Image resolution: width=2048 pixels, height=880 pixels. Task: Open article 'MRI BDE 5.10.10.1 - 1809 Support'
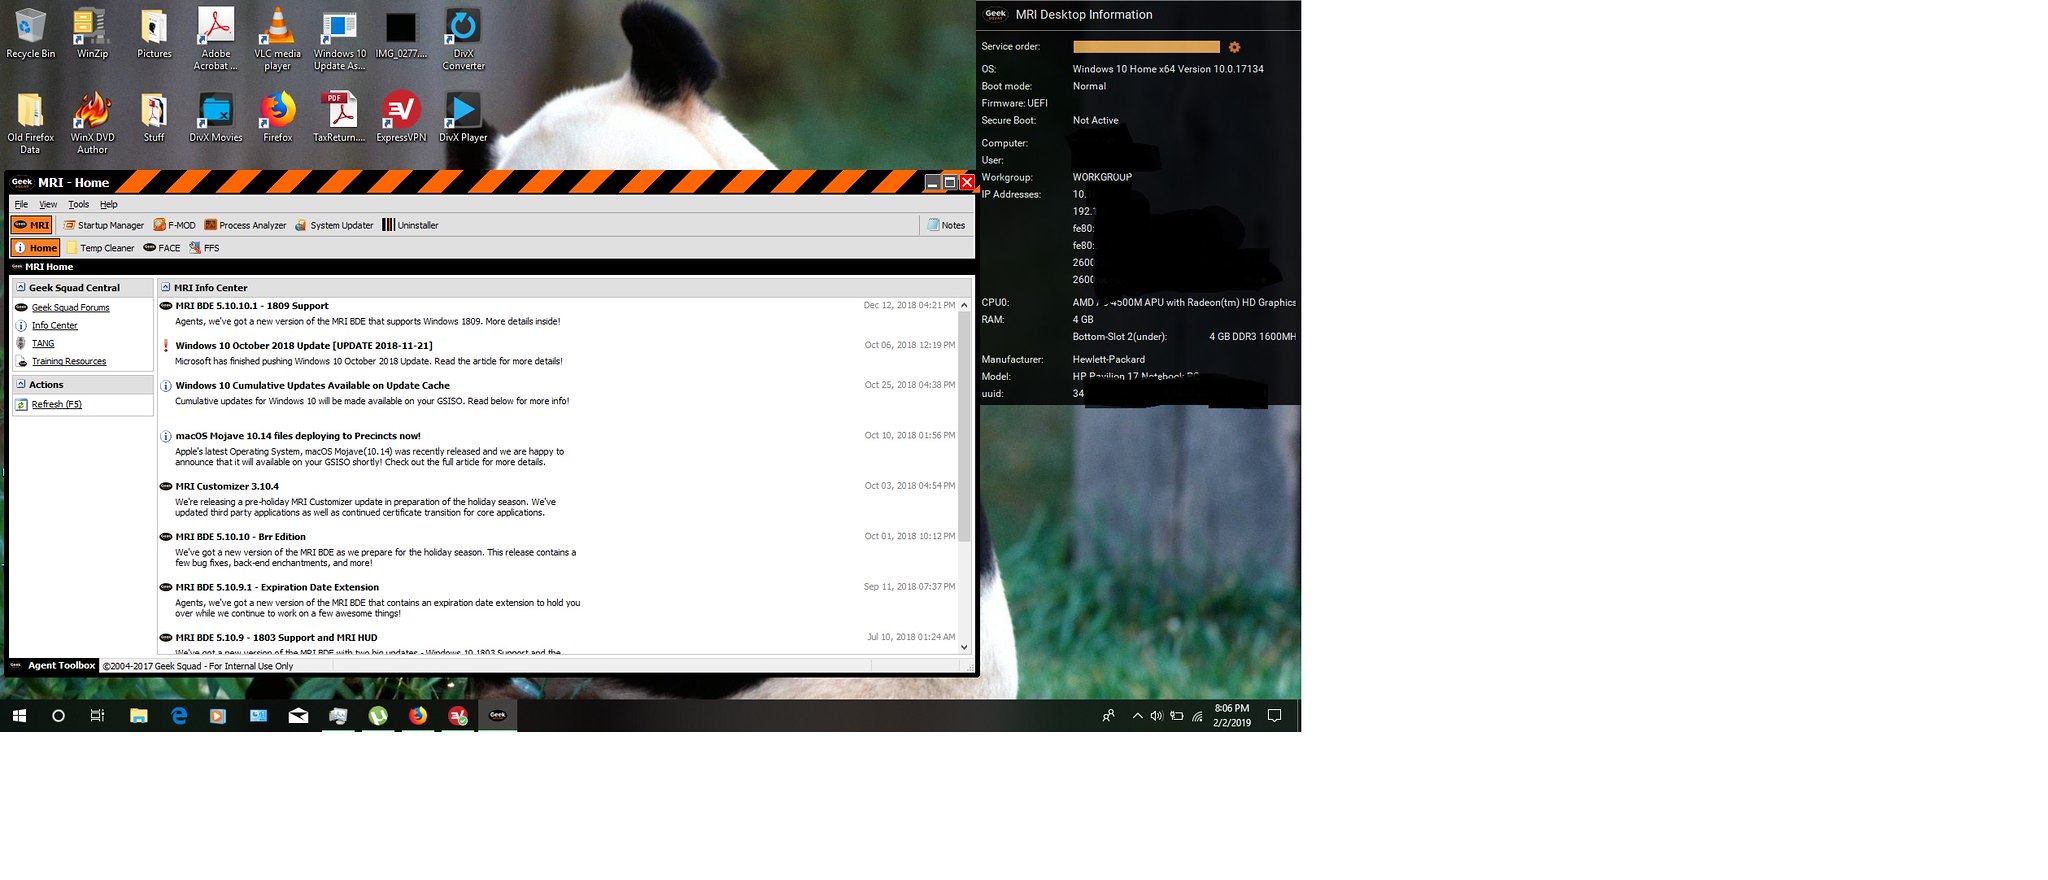pyautogui.click(x=252, y=306)
